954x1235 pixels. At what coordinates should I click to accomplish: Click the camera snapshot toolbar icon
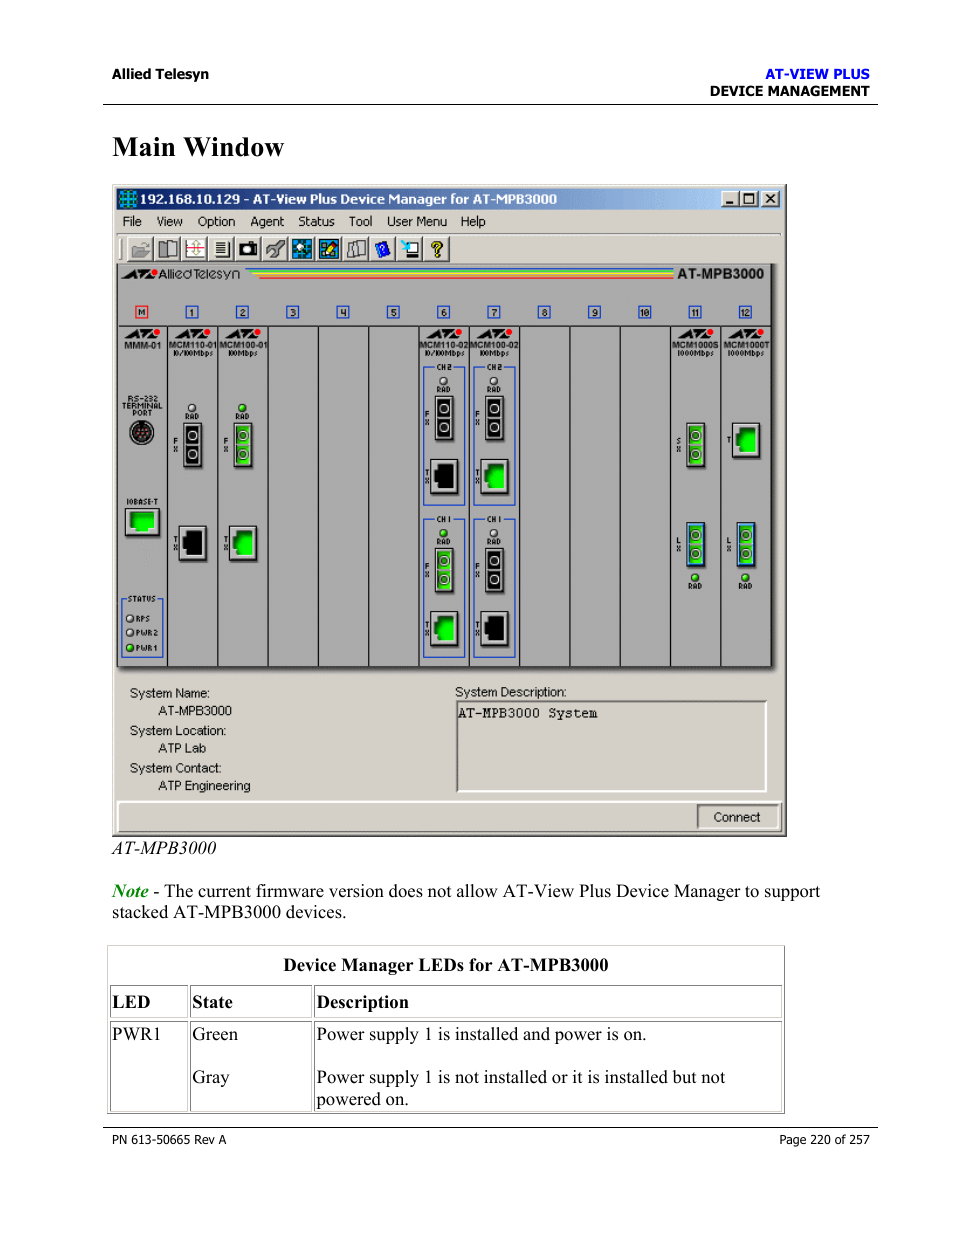tap(248, 249)
